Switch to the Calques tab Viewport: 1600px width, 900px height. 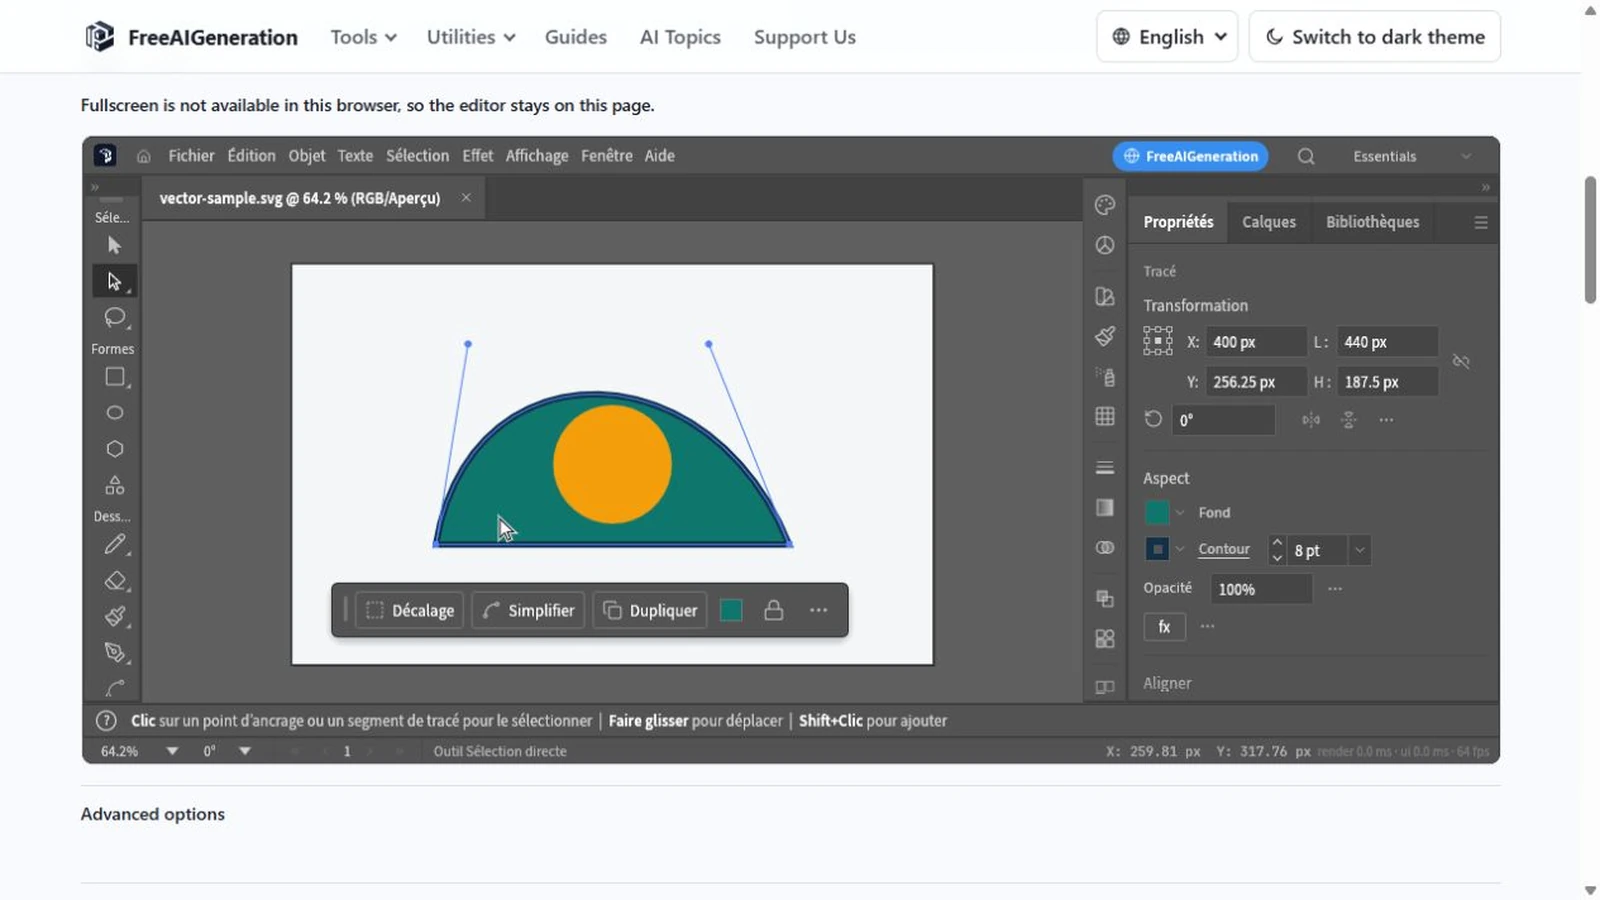pos(1269,222)
